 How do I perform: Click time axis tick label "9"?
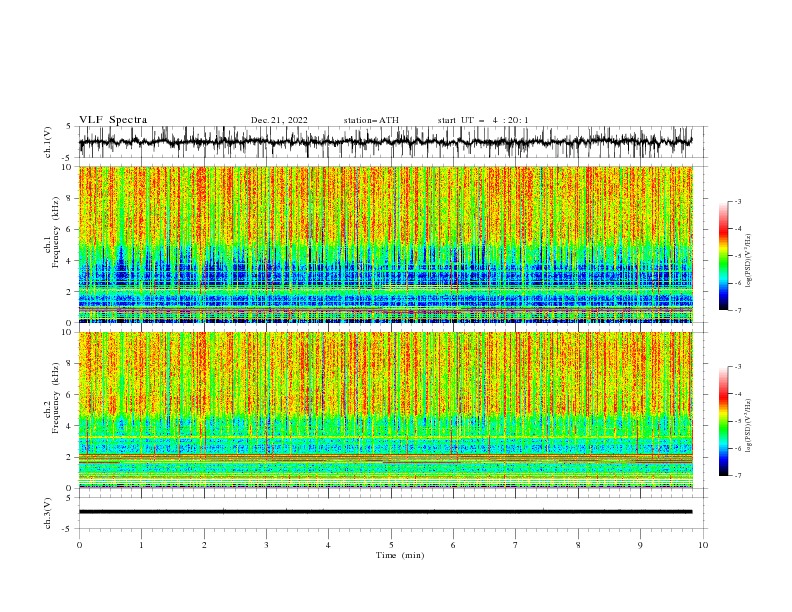640,545
